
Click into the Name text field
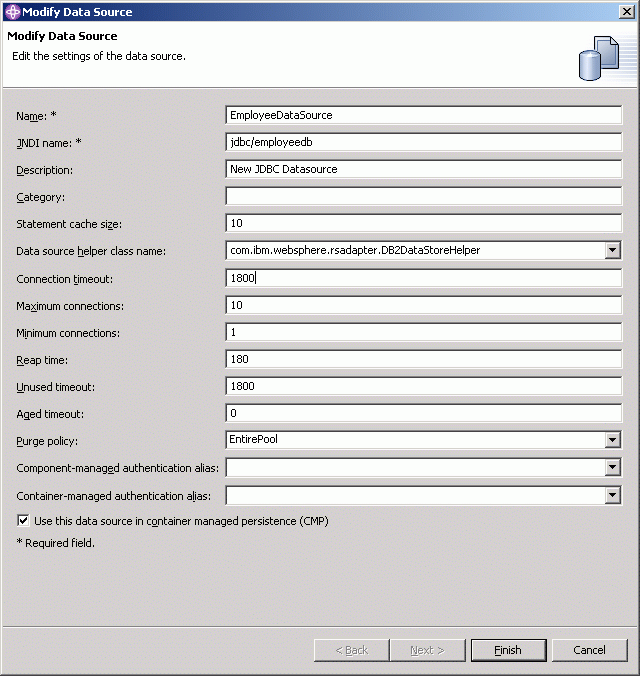[x=424, y=115]
